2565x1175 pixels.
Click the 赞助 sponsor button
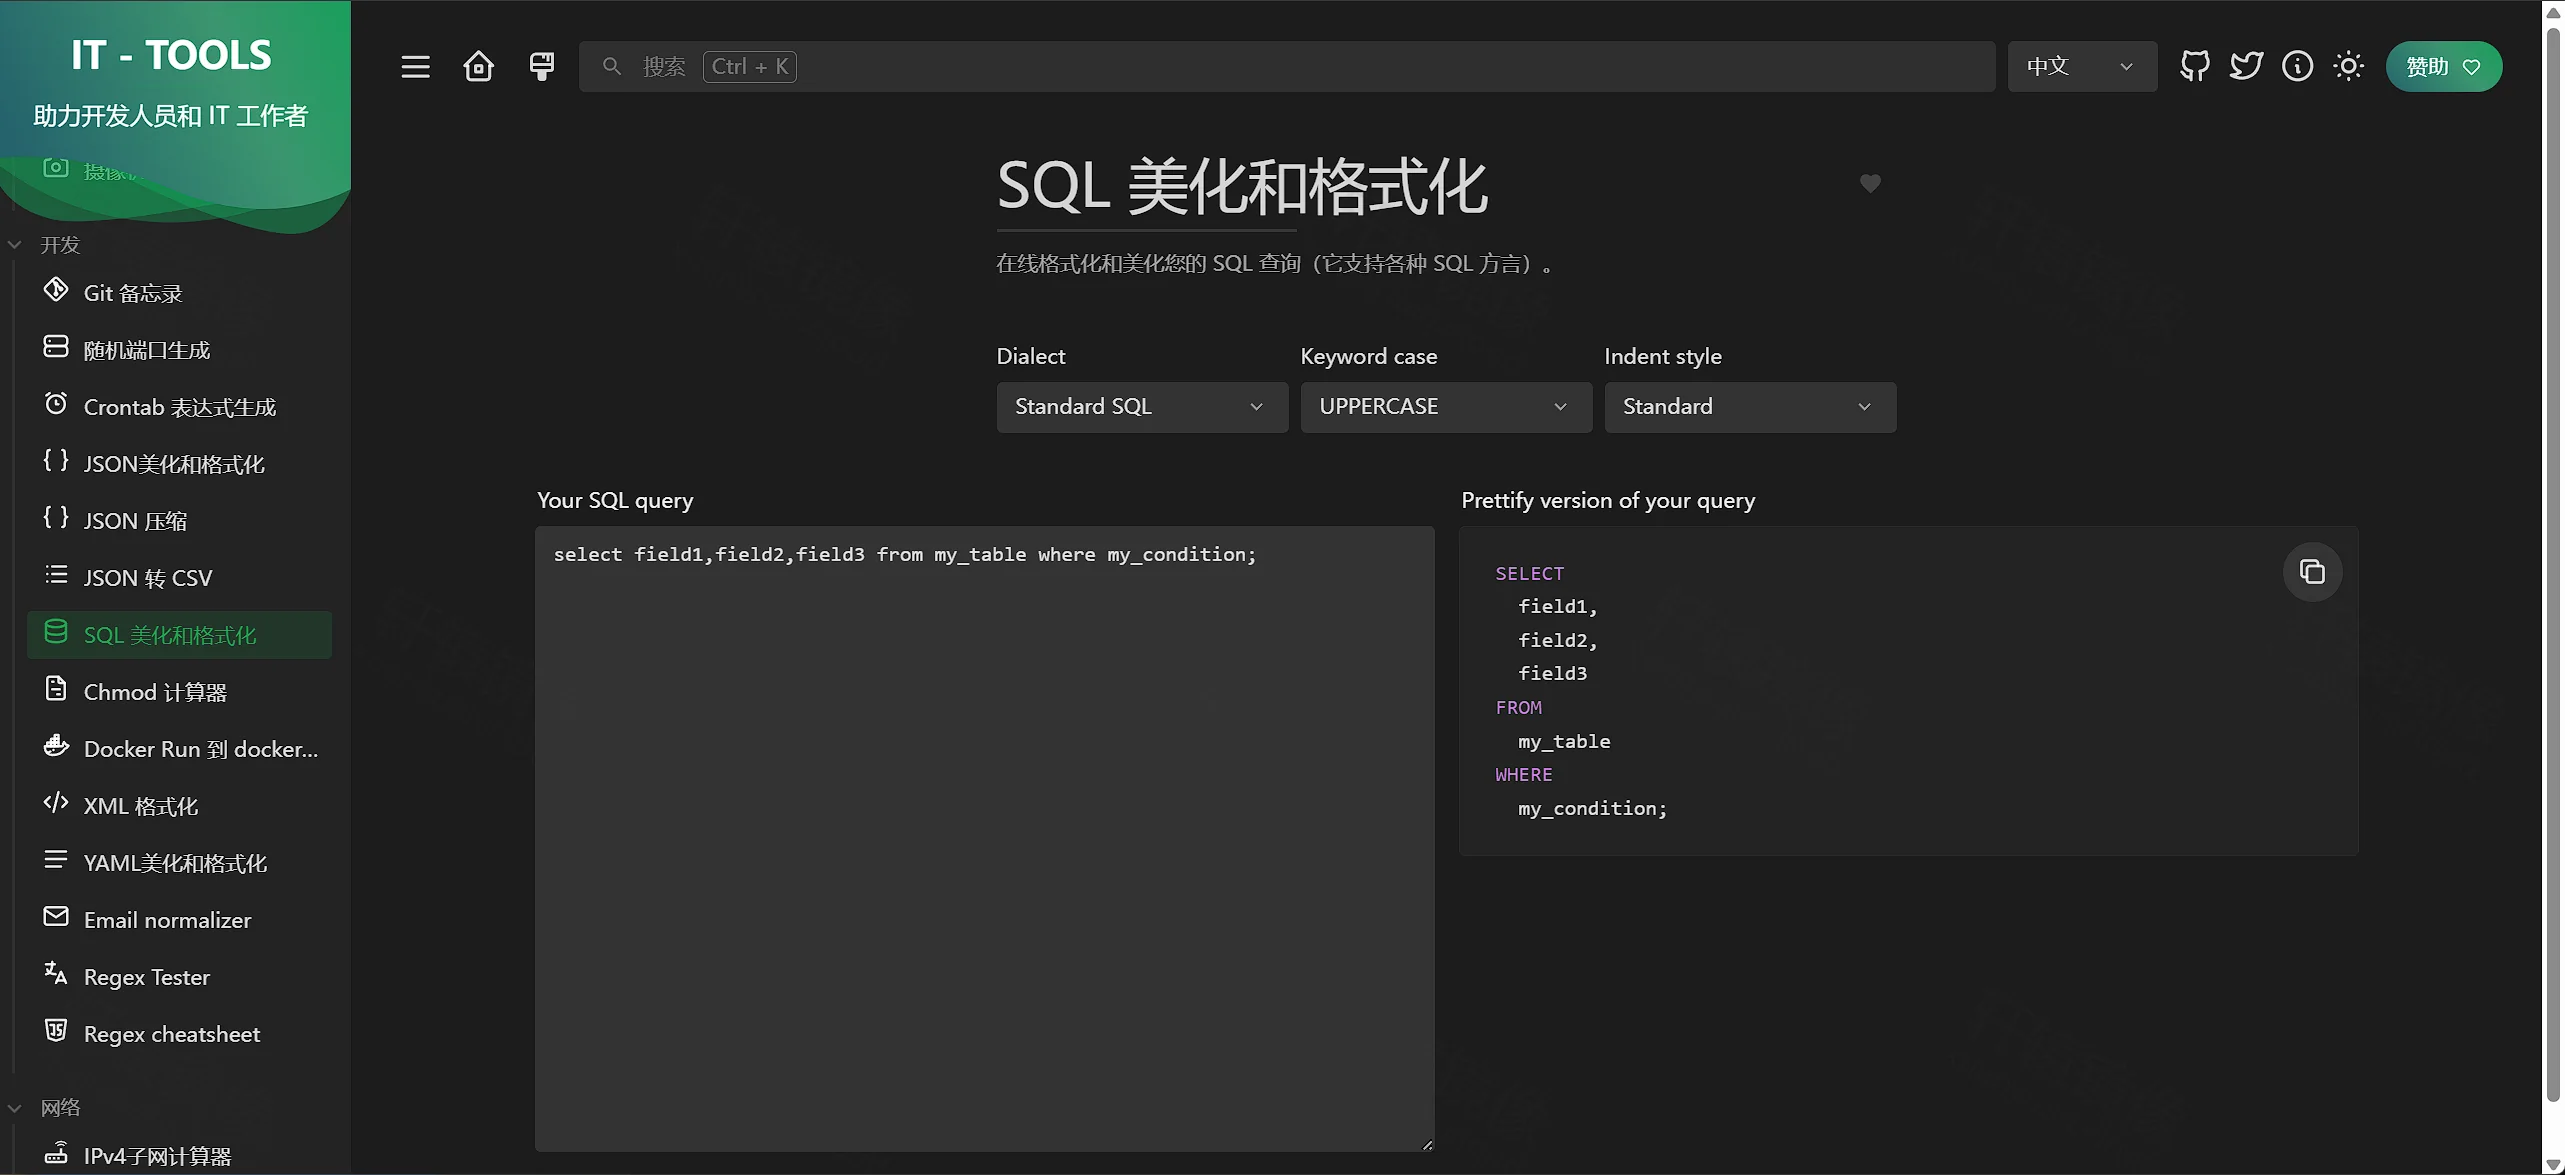click(2443, 67)
